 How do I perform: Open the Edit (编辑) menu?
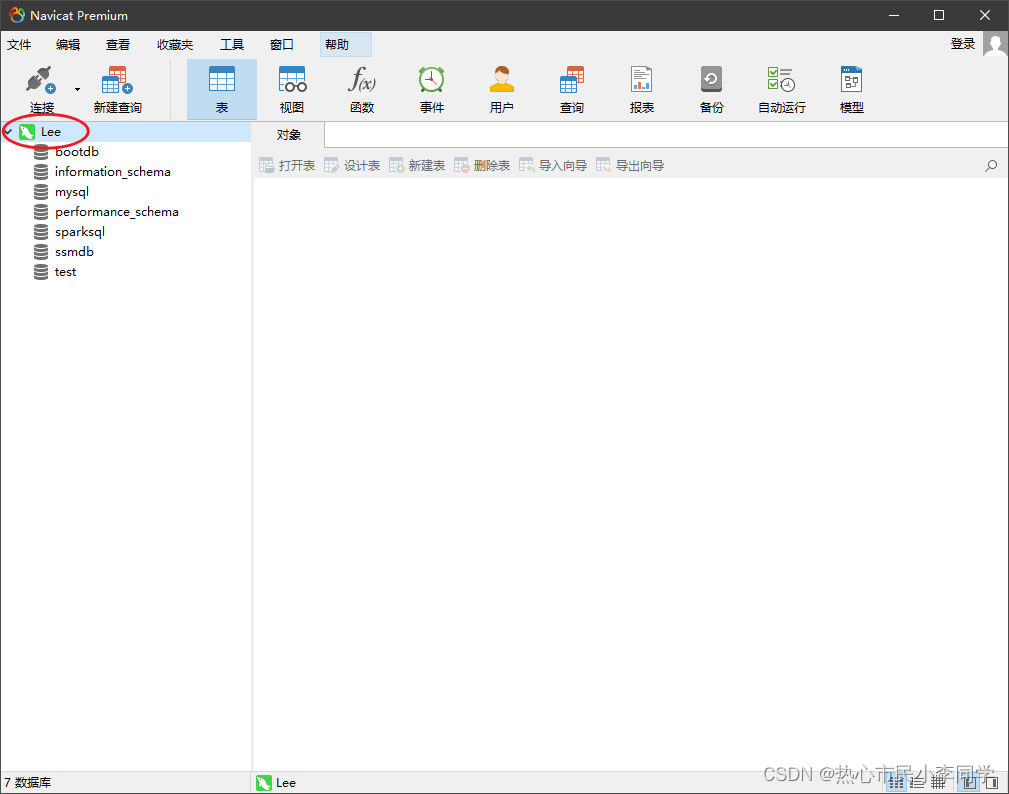pos(68,44)
